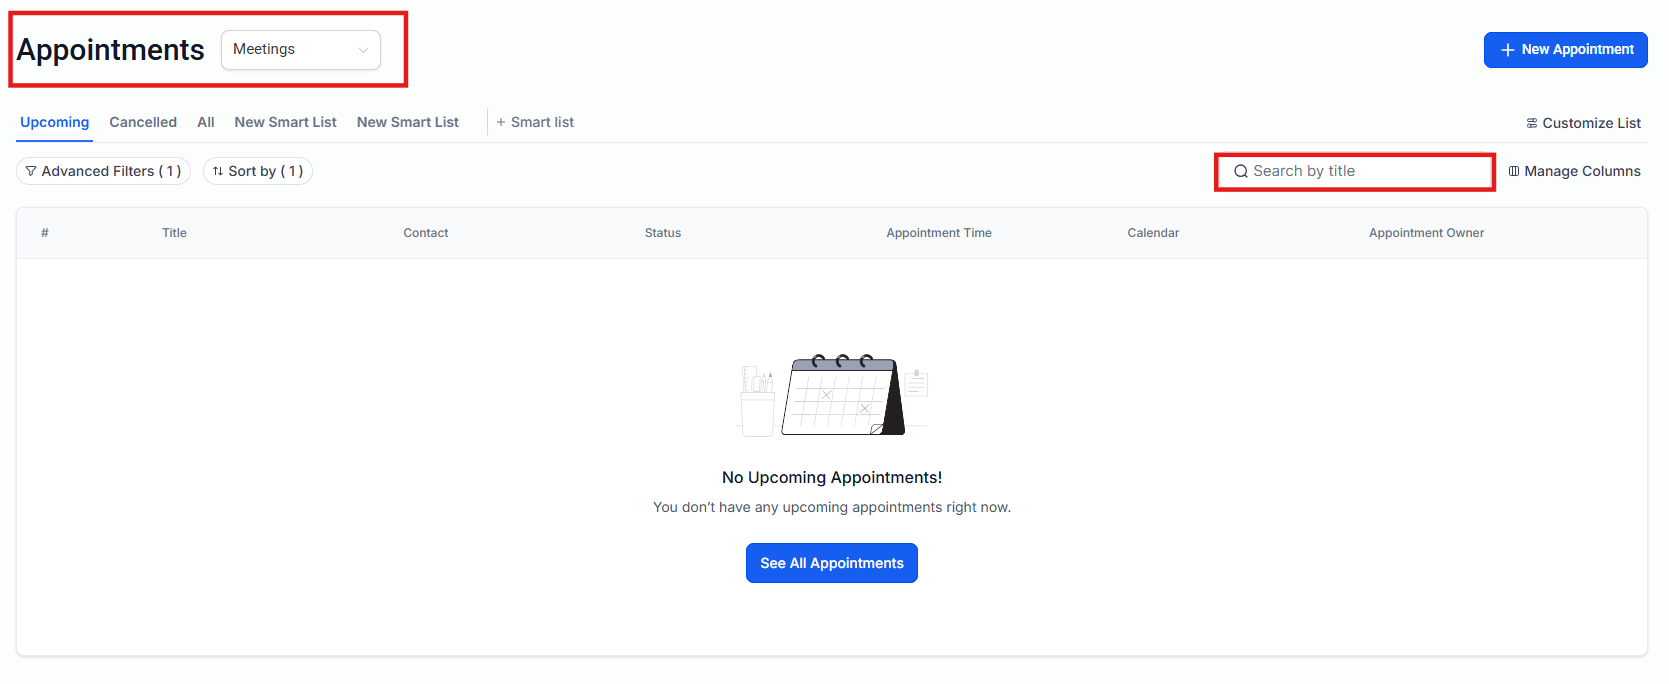The width and height of the screenshot is (1669, 684).
Task: Switch to the Upcoming tab
Action: click(x=54, y=122)
